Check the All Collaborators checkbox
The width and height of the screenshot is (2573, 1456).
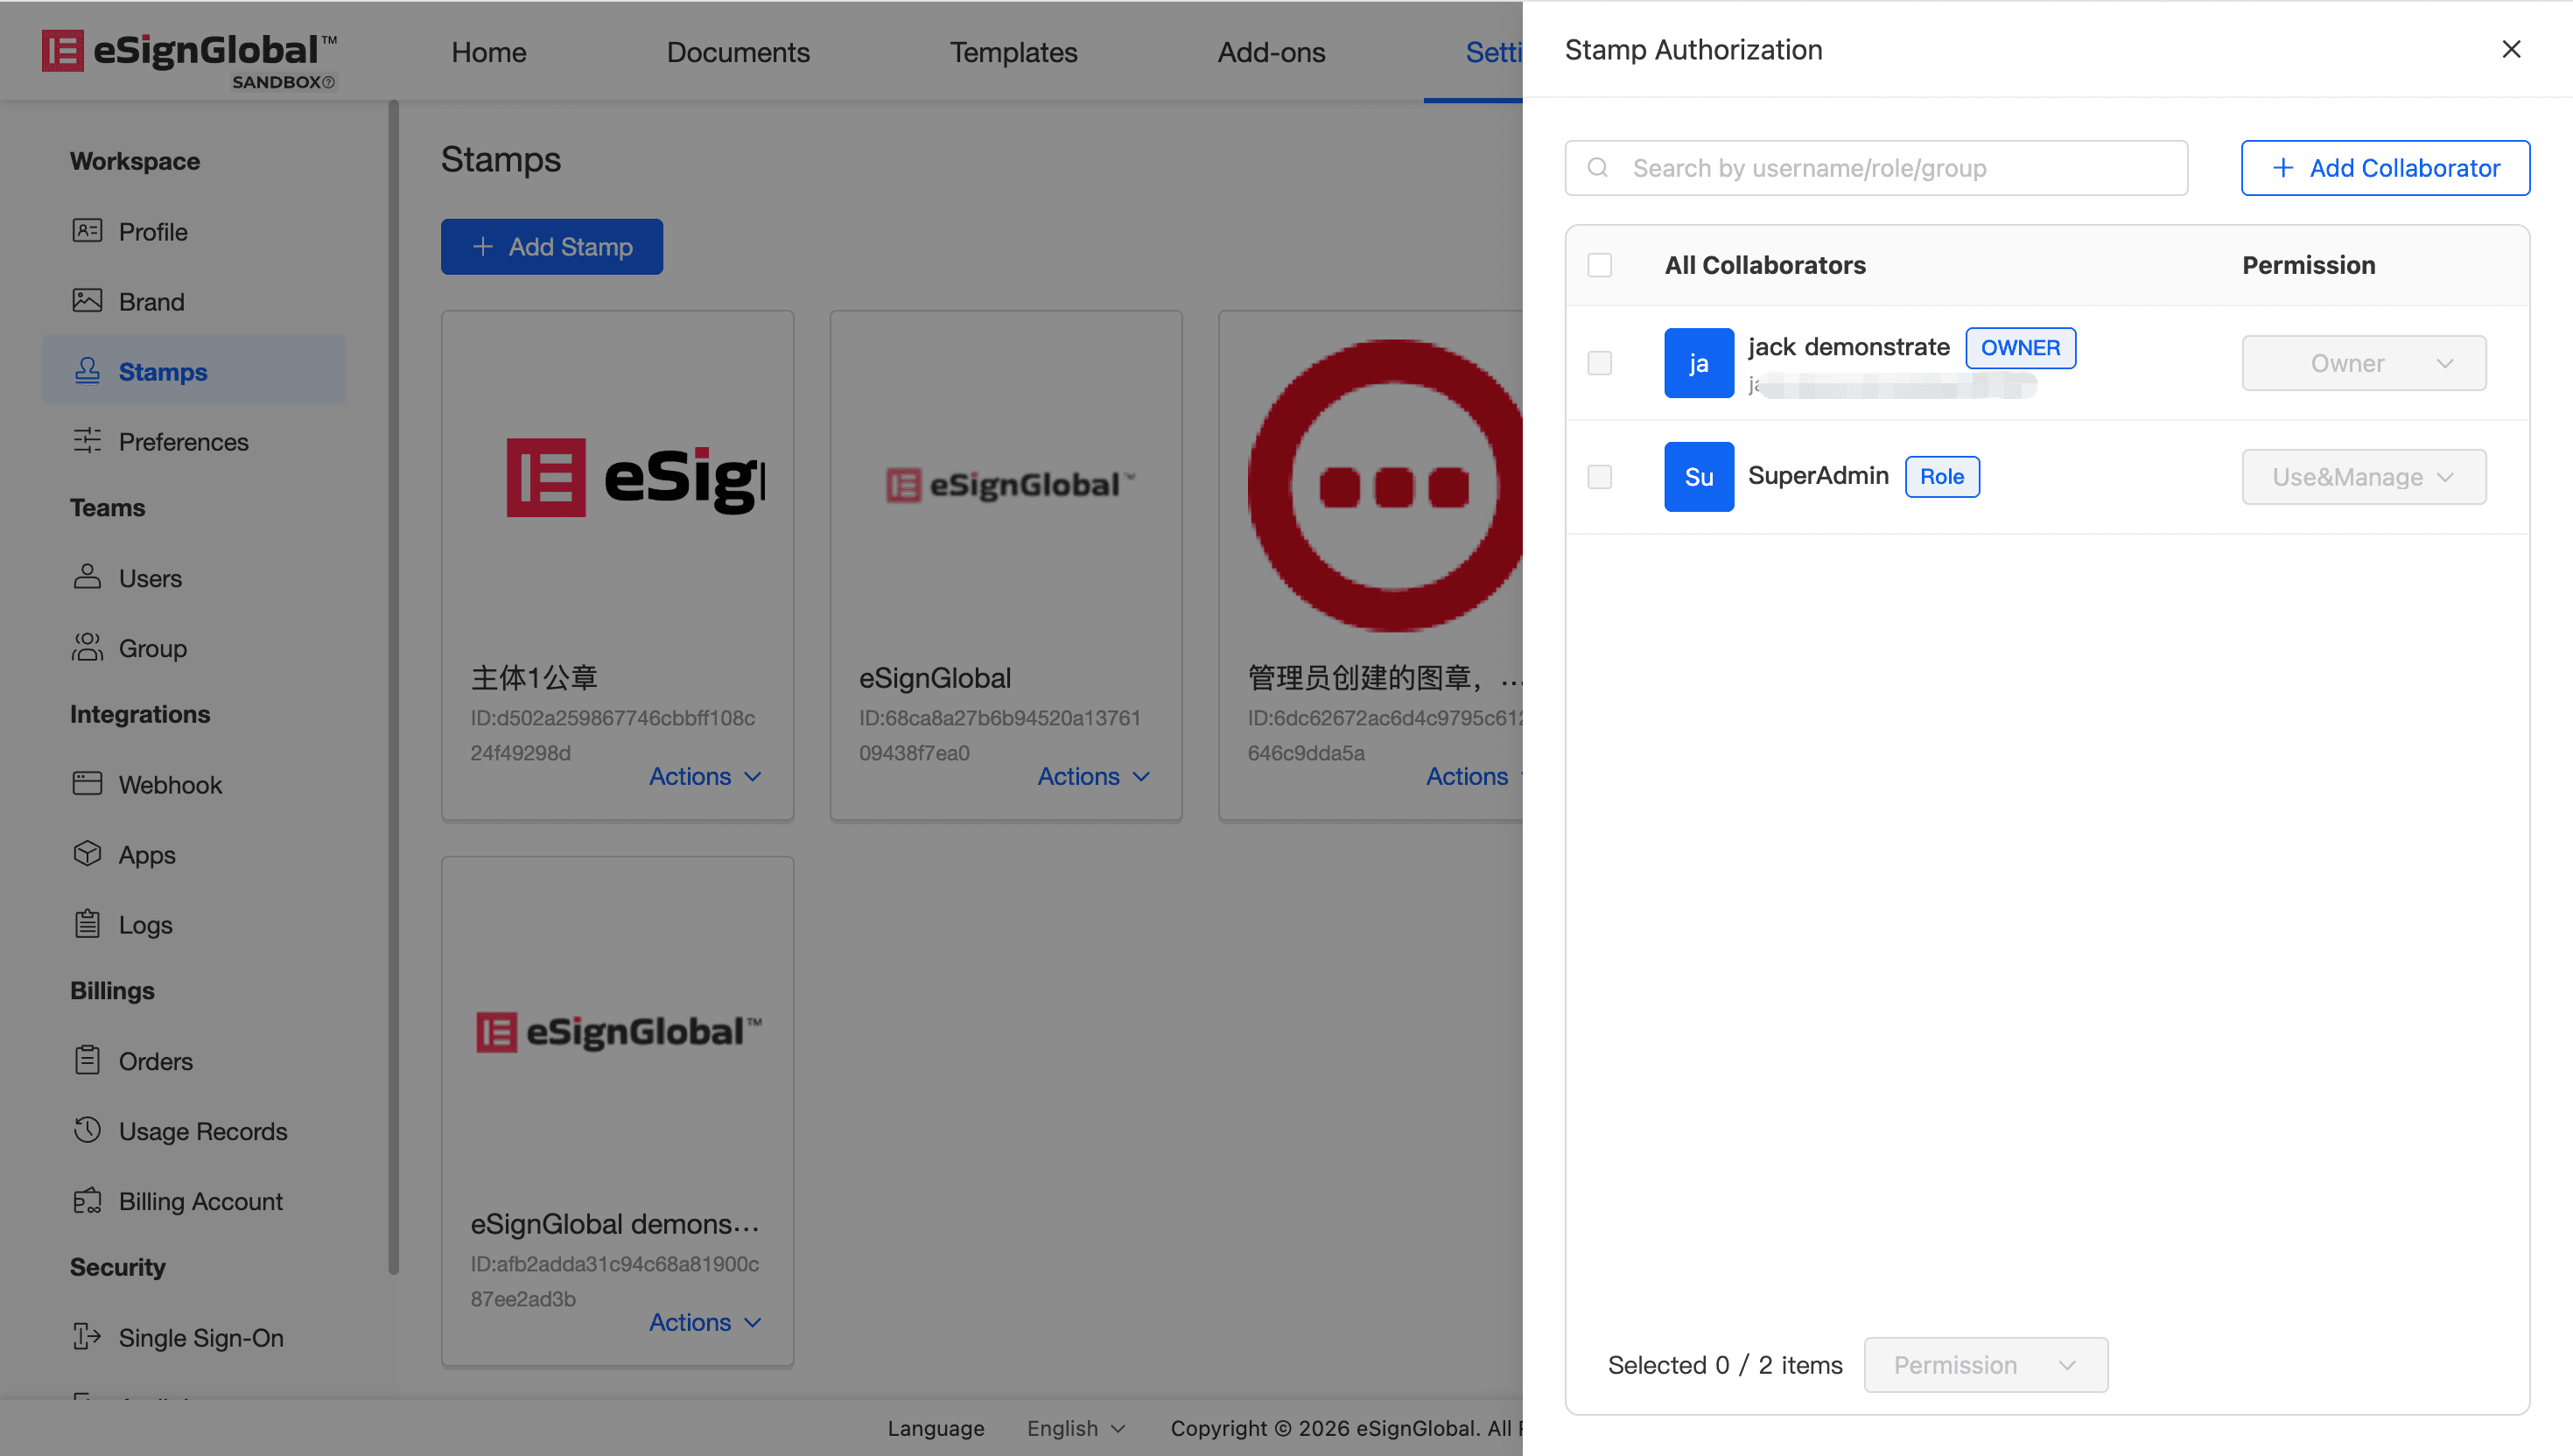click(1599, 265)
